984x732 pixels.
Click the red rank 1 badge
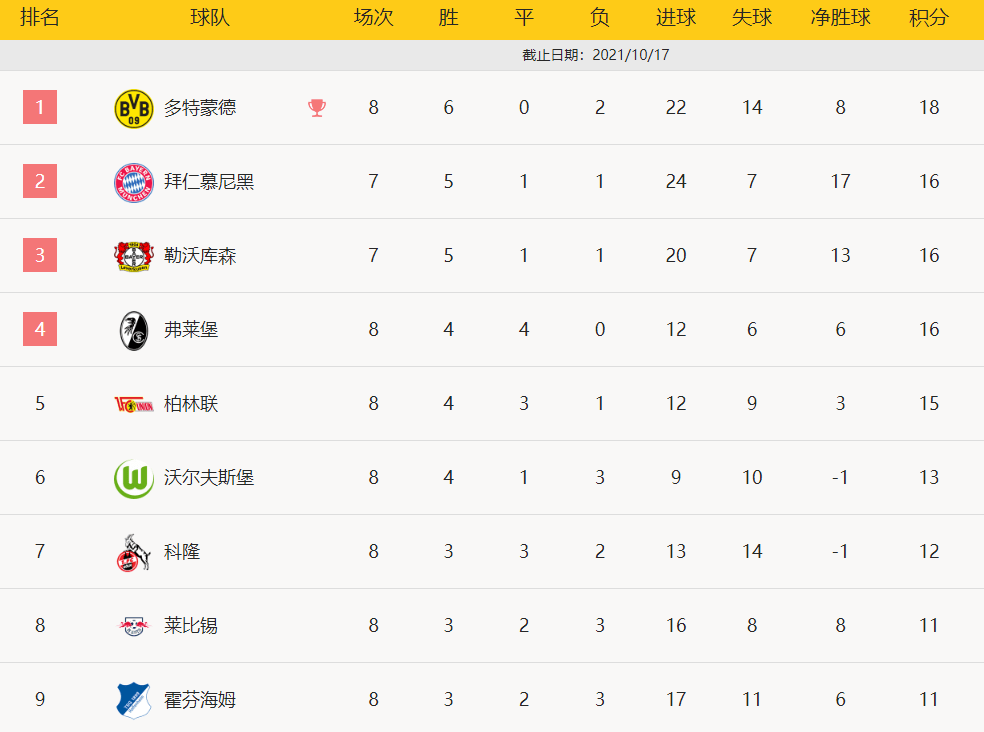40,107
